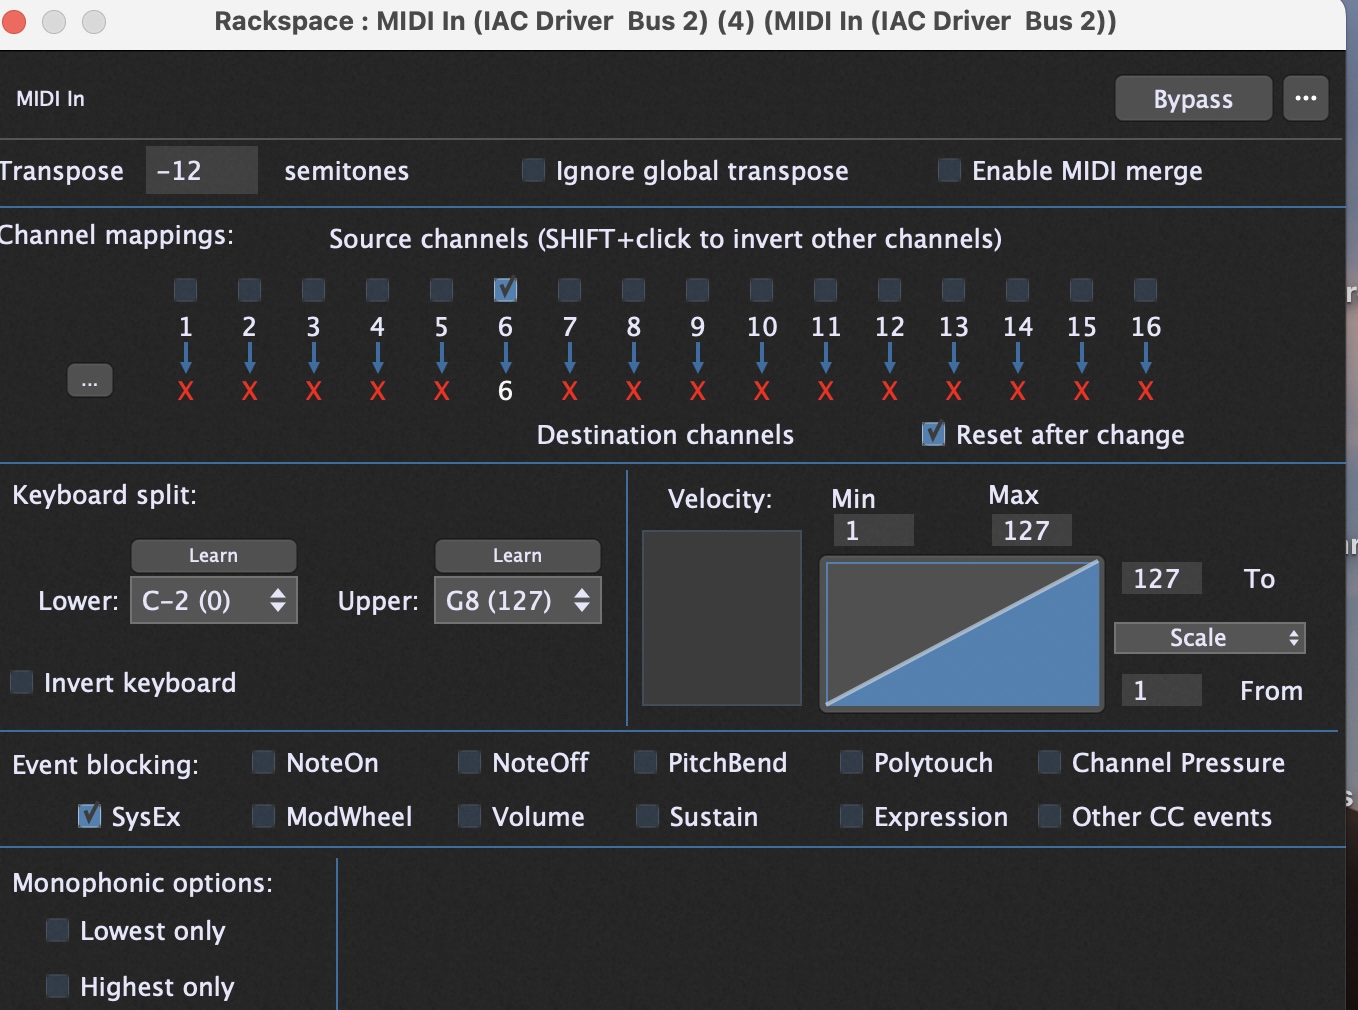The image size is (1358, 1010).
Task: Block Channel Pressure events
Action: coord(1050,763)
